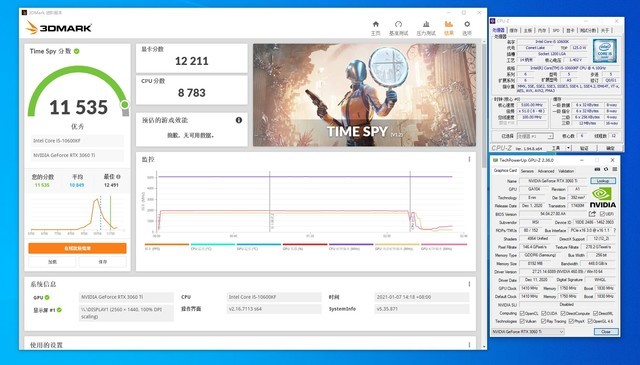
Task: Click the Close button in GPU-Z
Action: click(x=606, y=332)
